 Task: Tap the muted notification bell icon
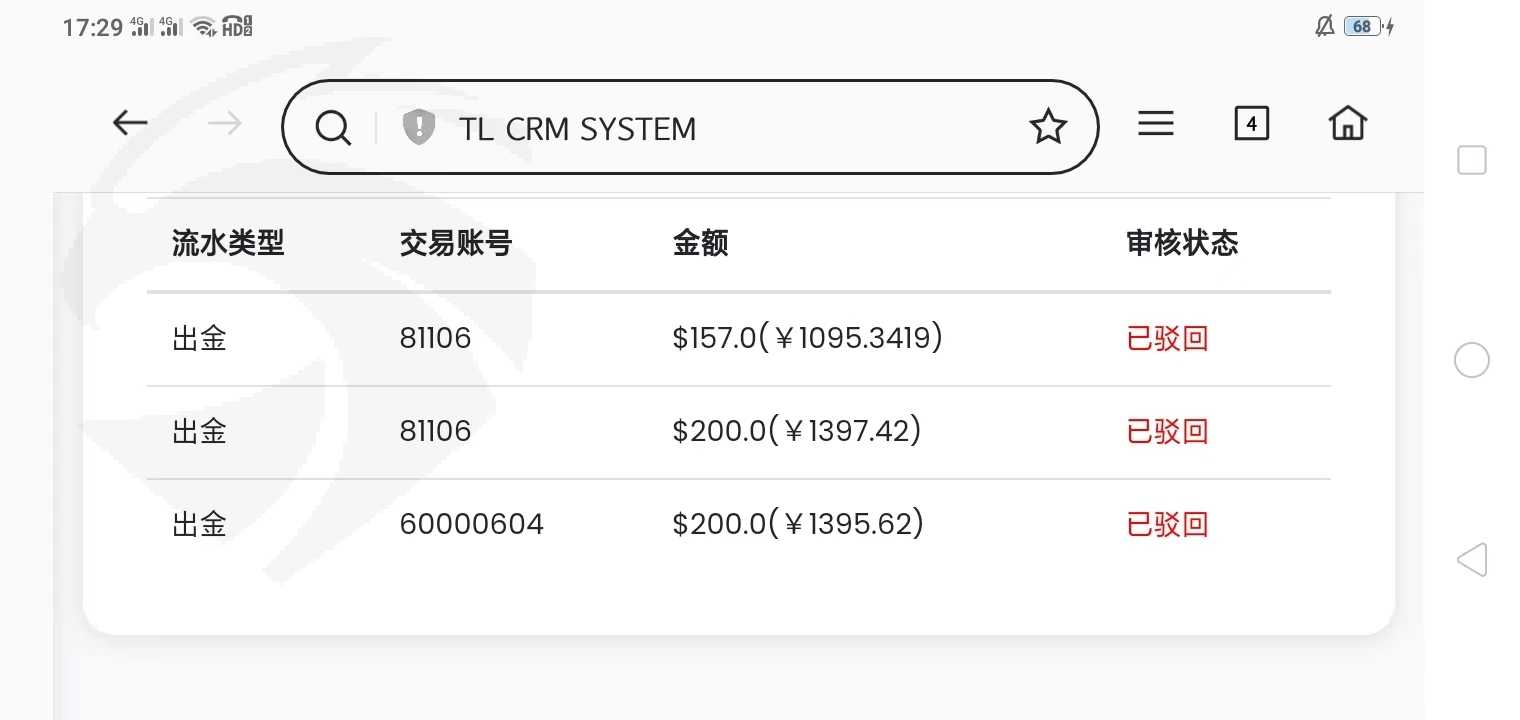pos(1325,27)
